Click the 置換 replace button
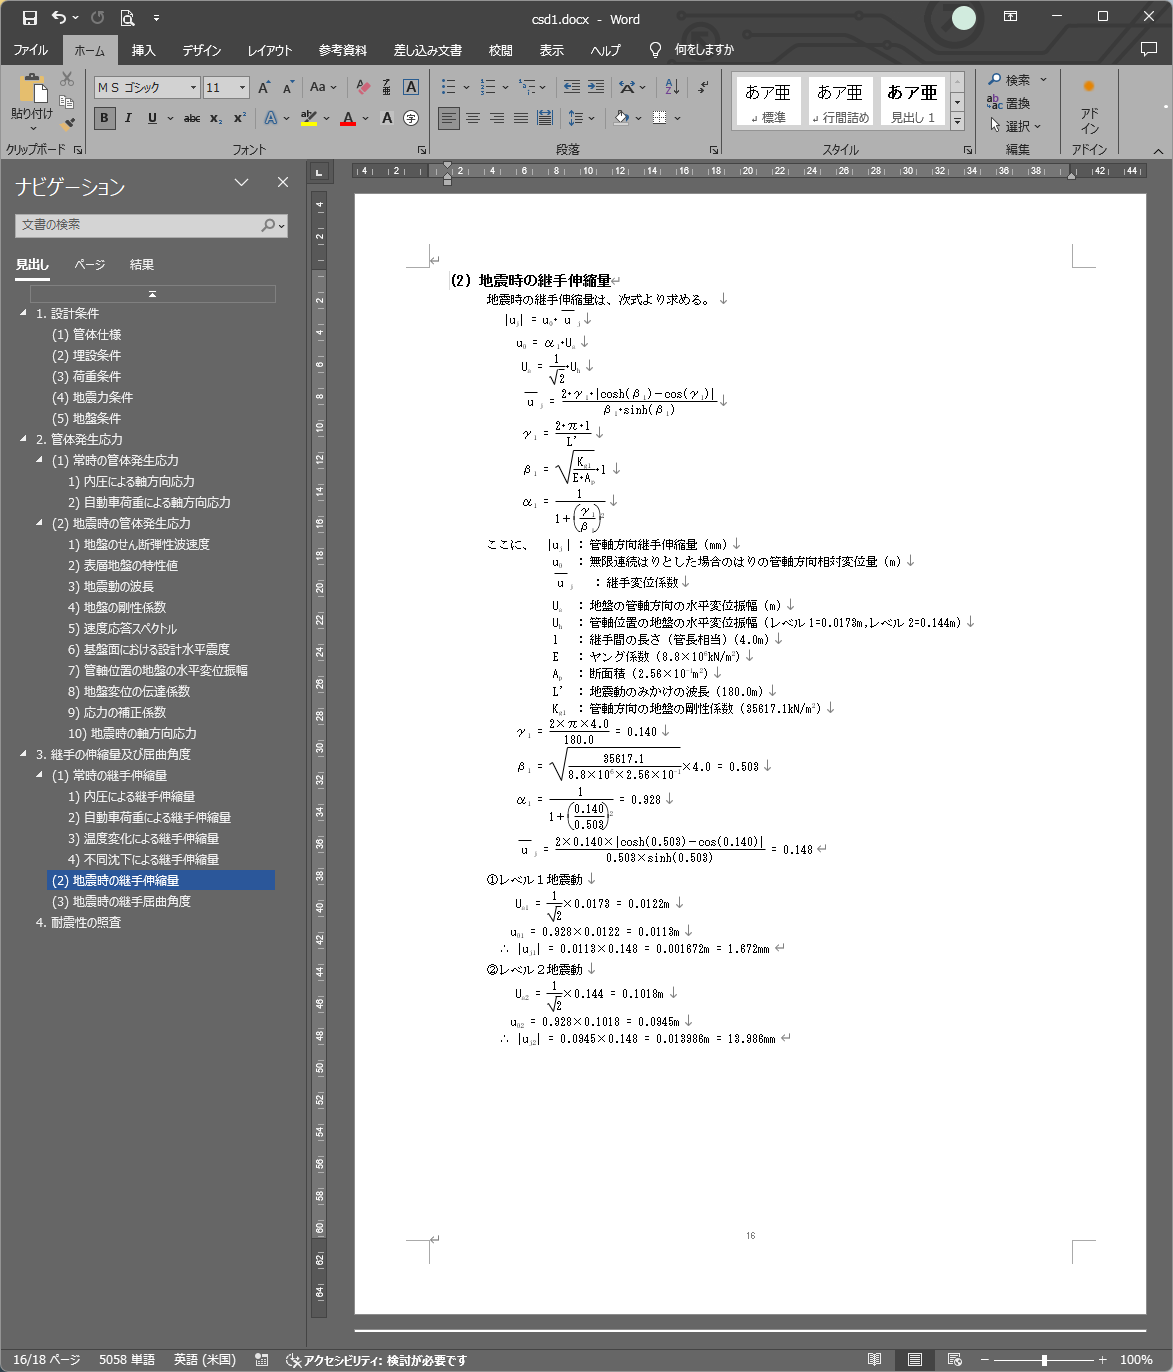 1009,103
